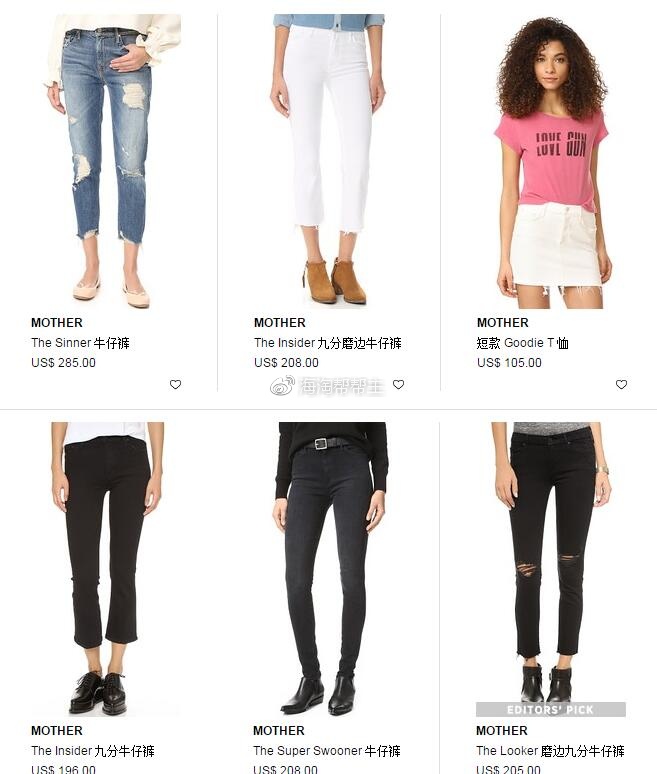This screenshot has height=774, width=657.
Task: Open white Insider cropped jeans photo
Action: (329, 161)
